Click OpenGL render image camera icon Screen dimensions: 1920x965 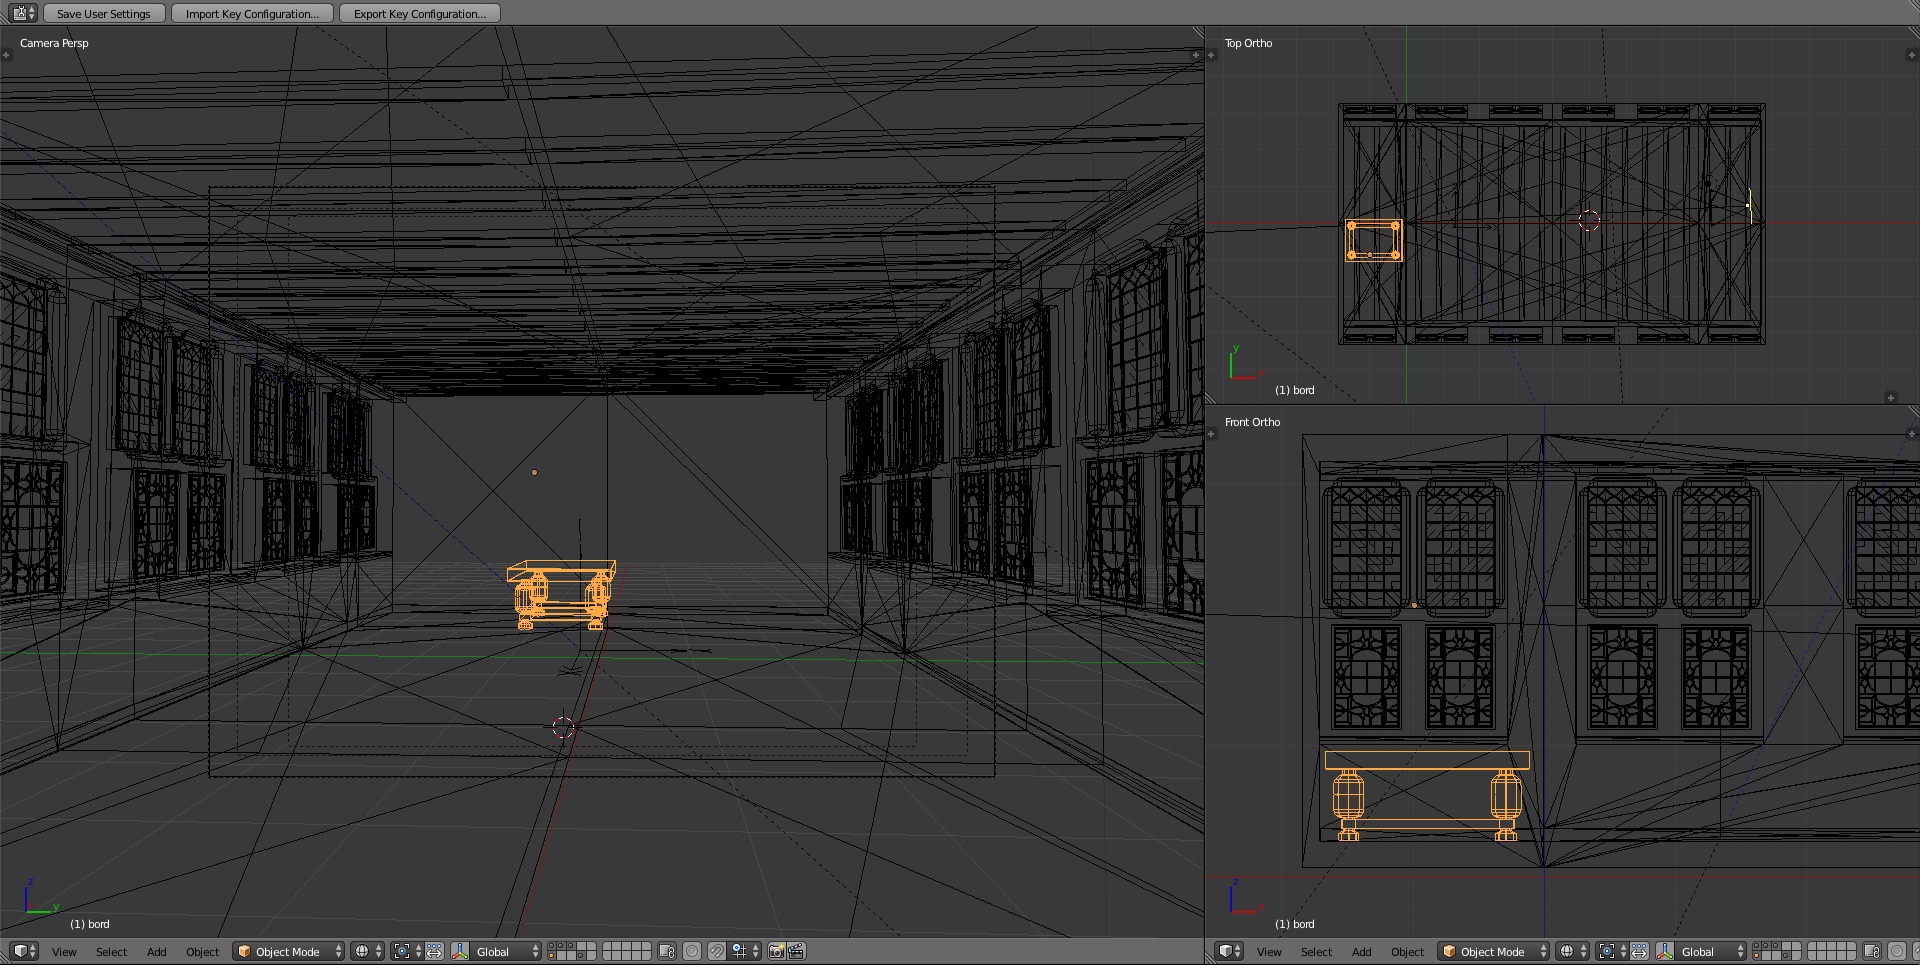click(776, 951)
